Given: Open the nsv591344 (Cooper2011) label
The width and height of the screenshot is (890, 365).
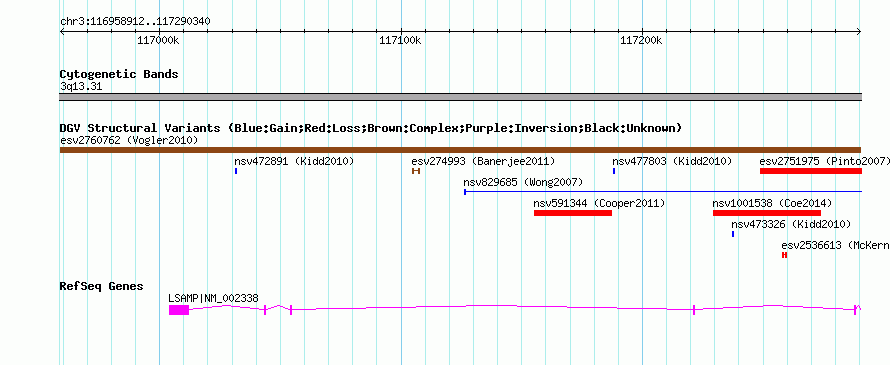Looking at the screenshot, I should (599, 203).
